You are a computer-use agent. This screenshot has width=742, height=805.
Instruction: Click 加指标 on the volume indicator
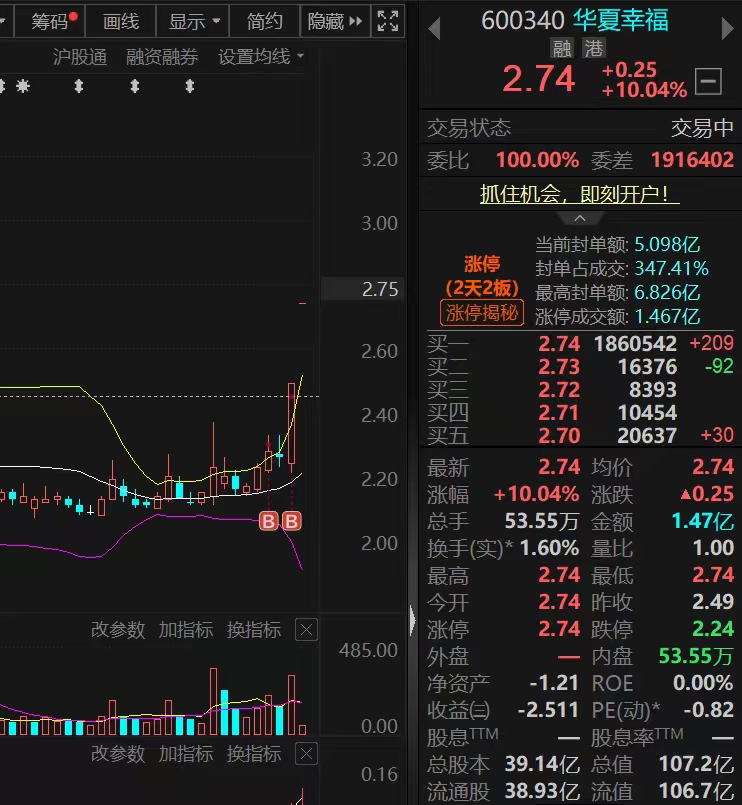[x=186, y=629]
